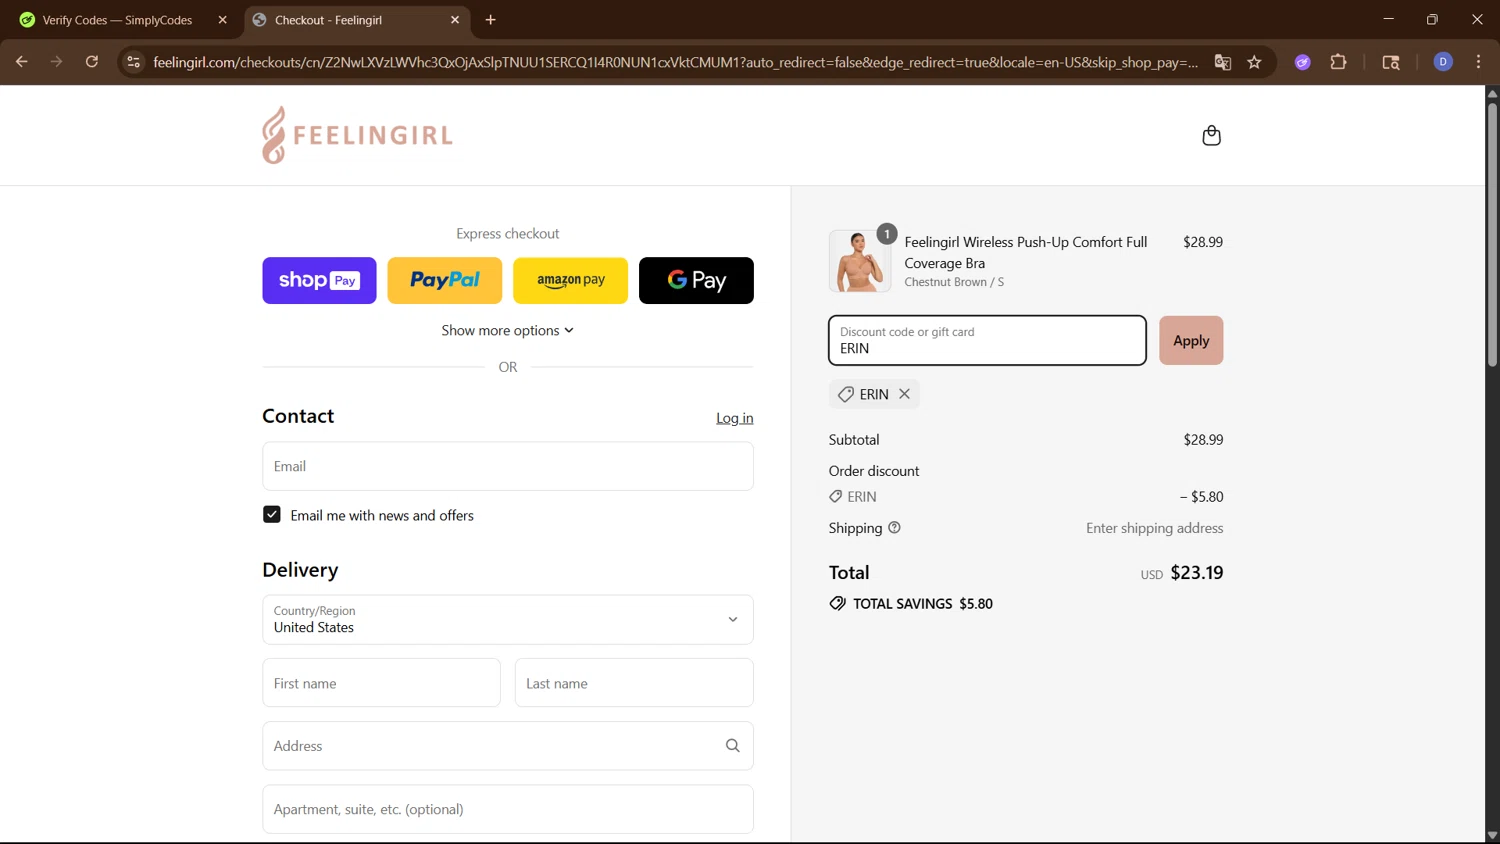Click Enter shipping address text
The width and height of the screenshot is (1500, 844).
click(1155, 528)
